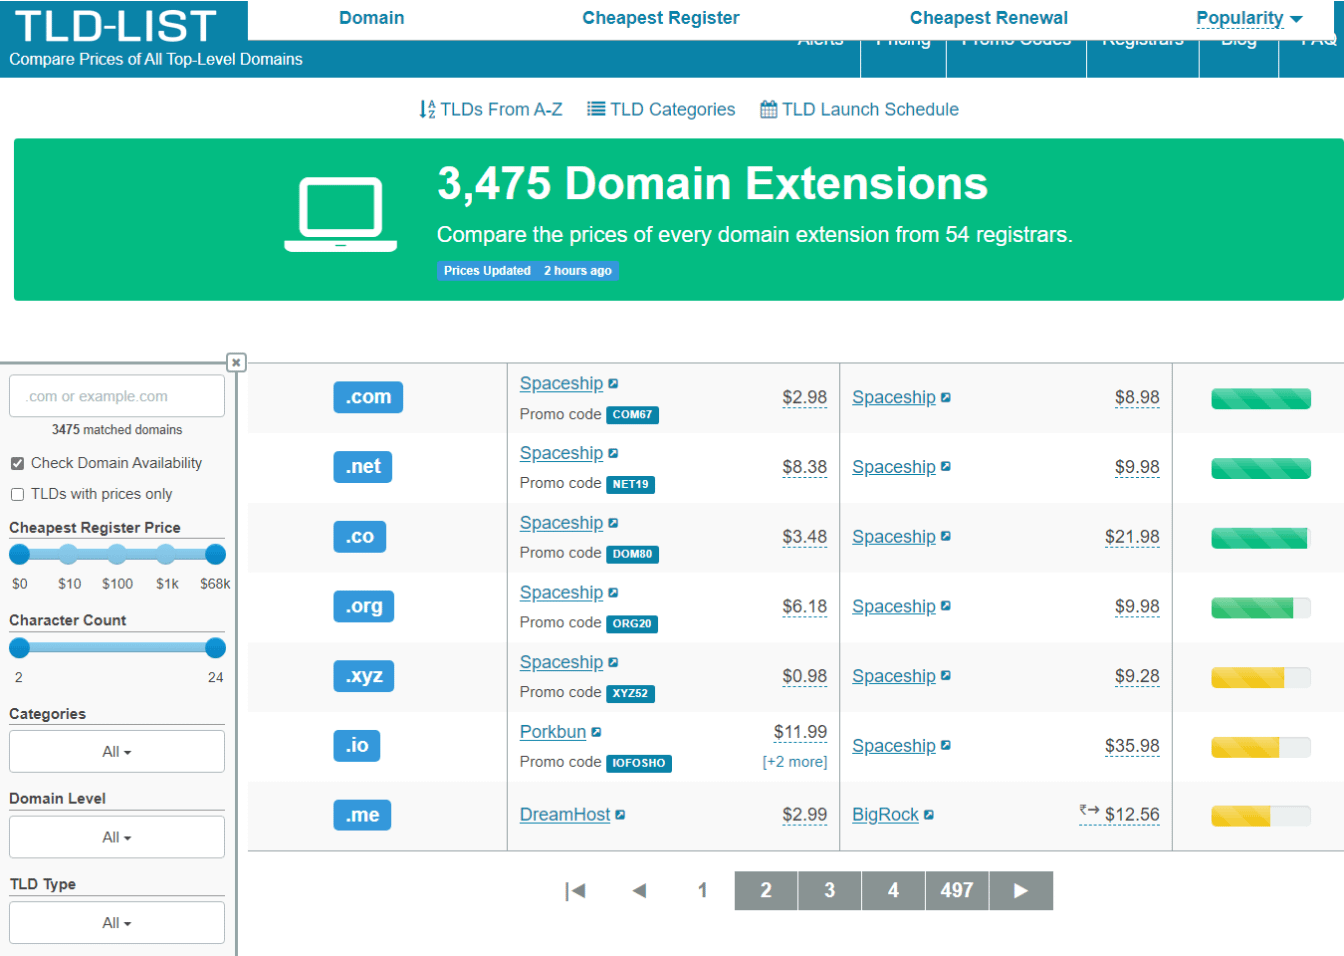
Task: Open the Categories dropdown
Action: coord(117,752)
